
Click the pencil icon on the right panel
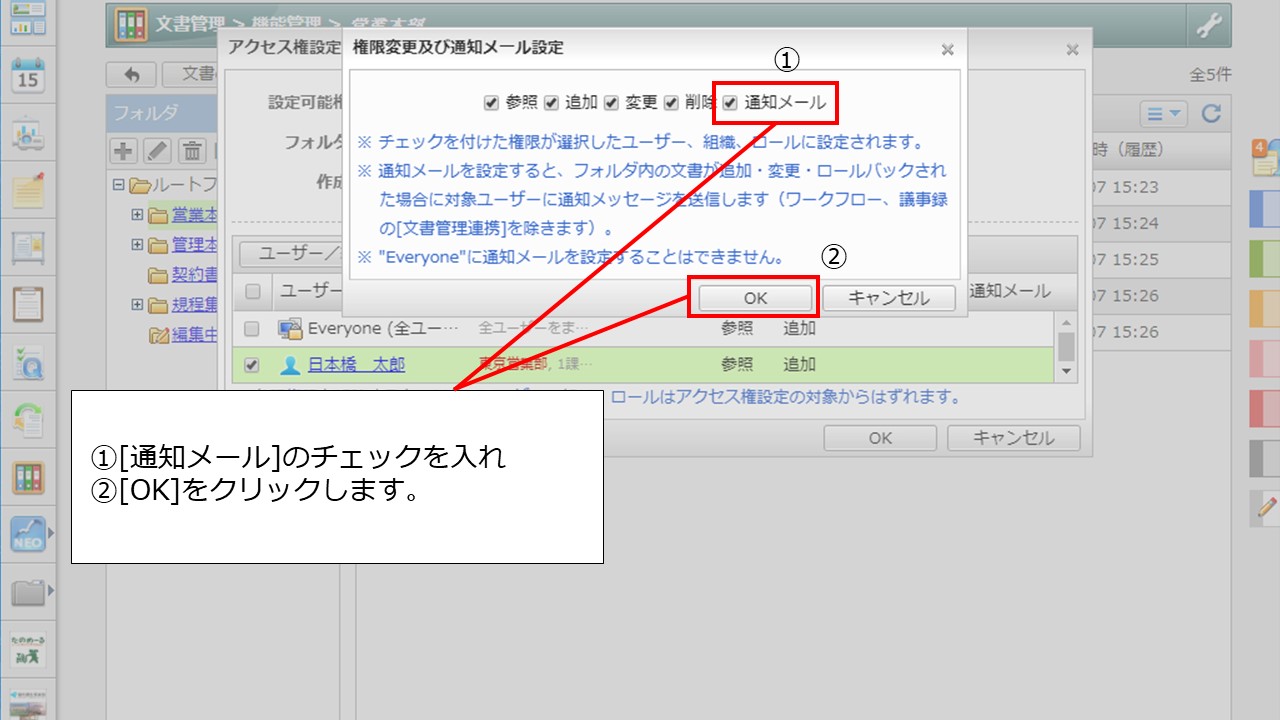1266,508
